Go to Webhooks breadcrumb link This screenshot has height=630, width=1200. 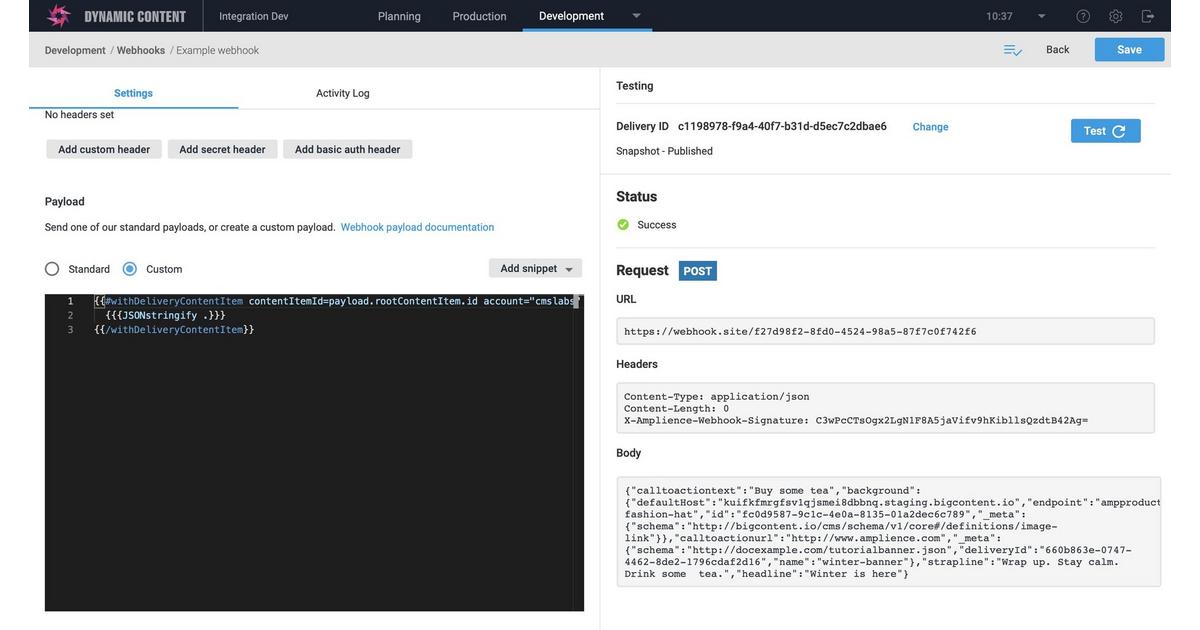point(141,50)
